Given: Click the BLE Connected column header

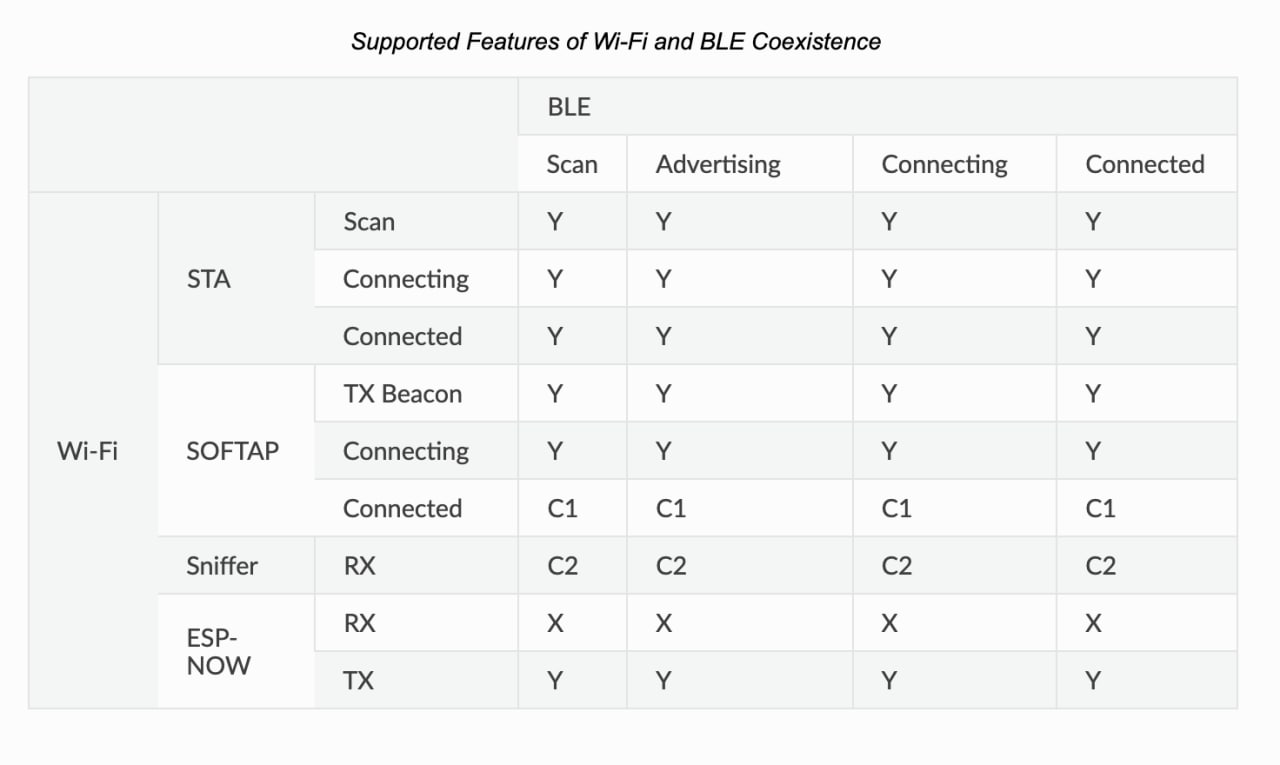Looking at the screenshot, I should click(1144, 165).
